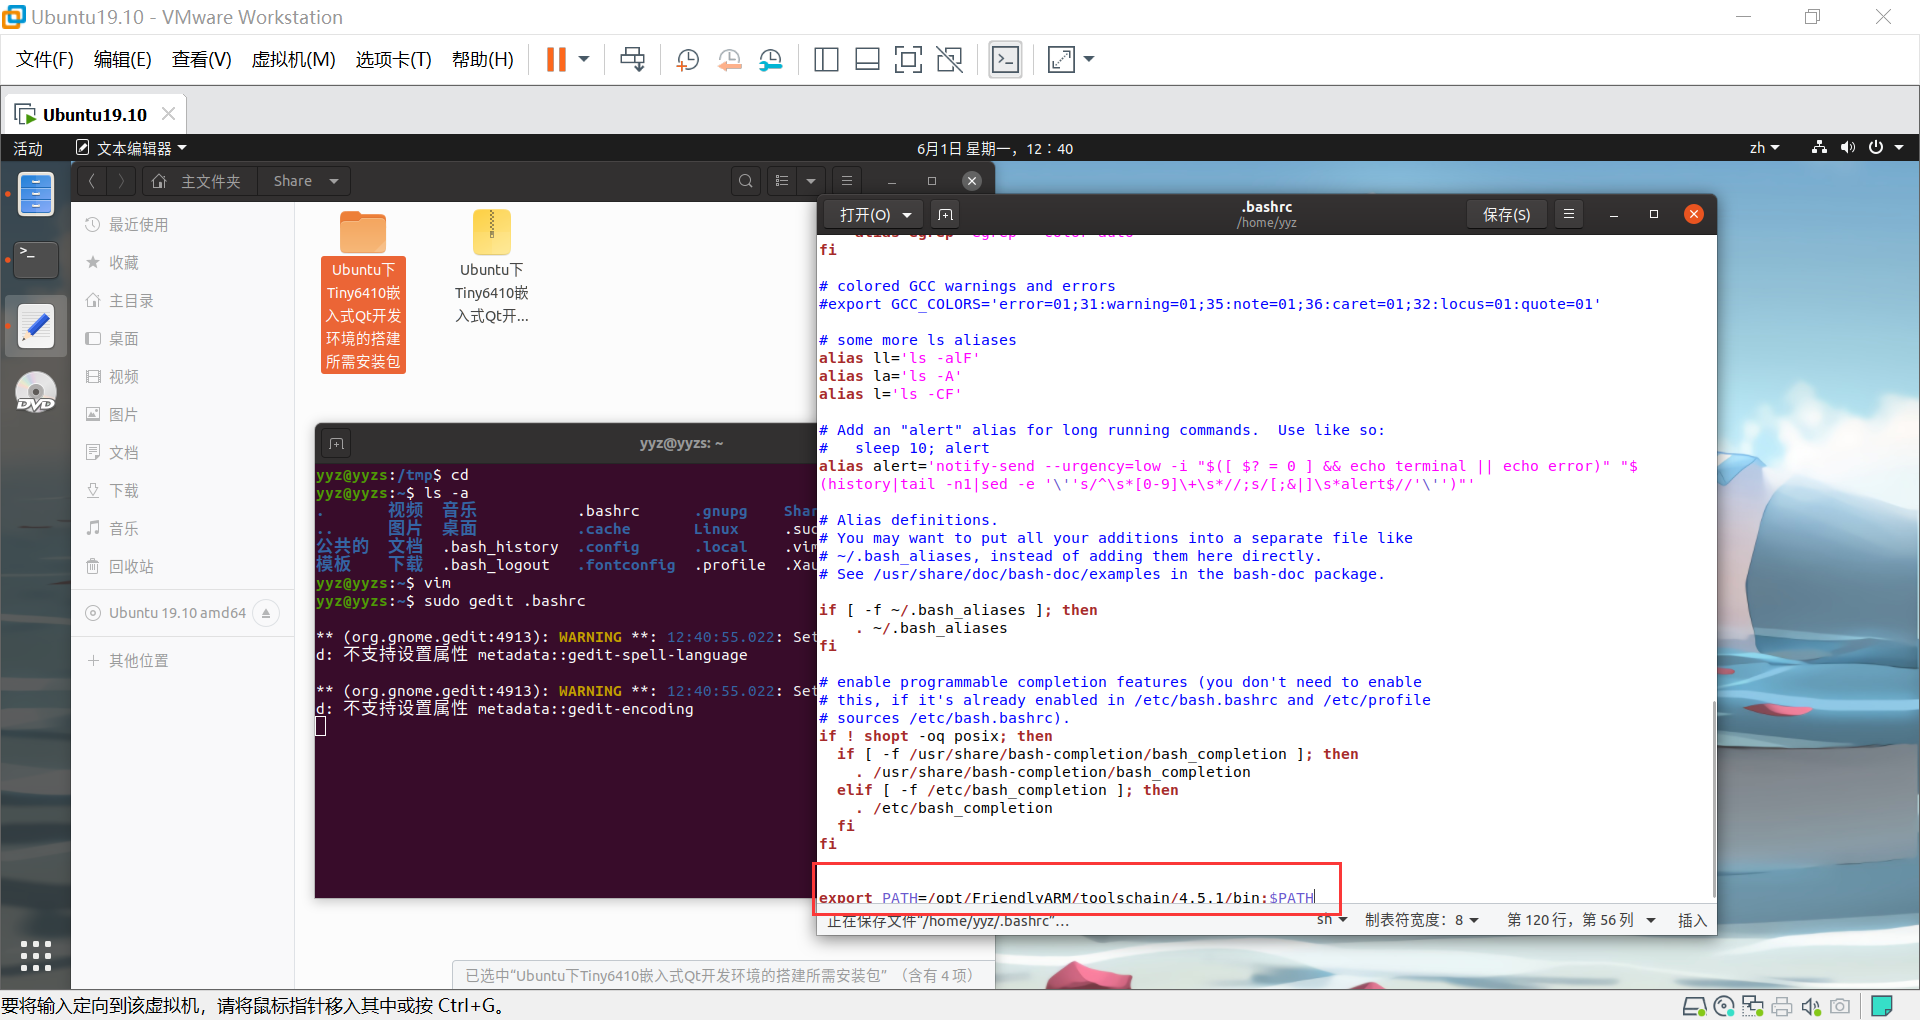Open a new document tab in gedit
This screenshot has height=1020, width=1920.
(x=945, y=213)
